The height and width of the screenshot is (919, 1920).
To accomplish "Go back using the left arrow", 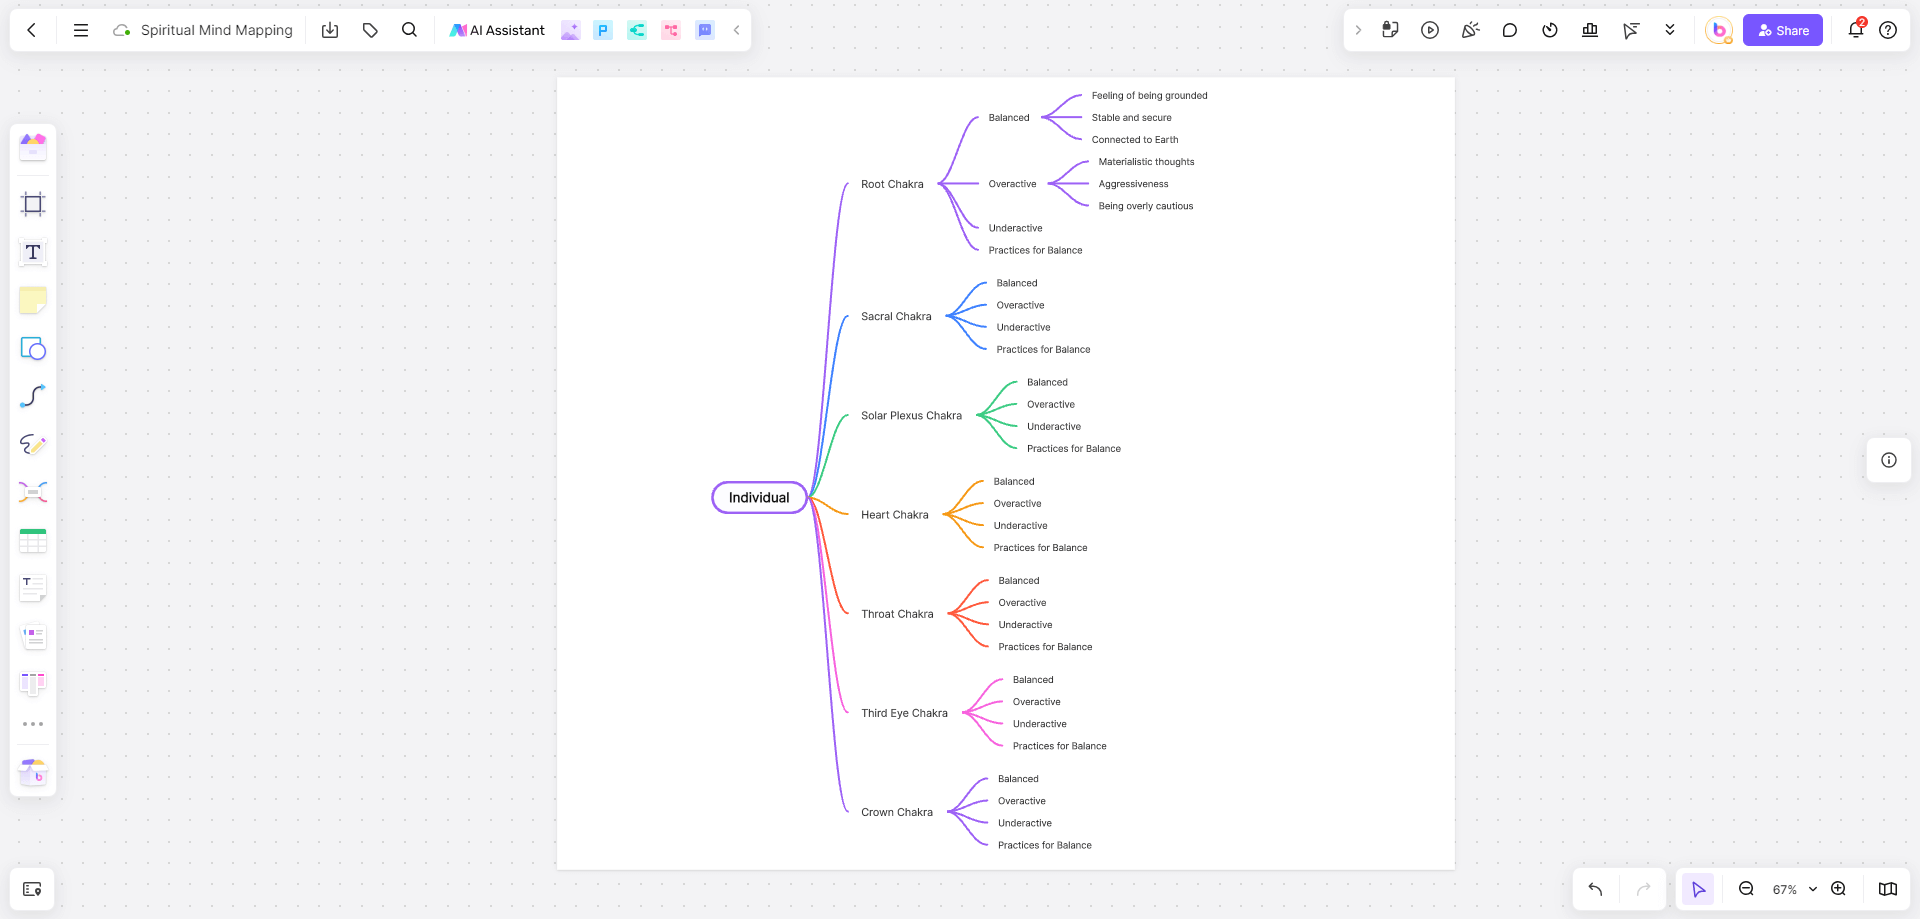I will 32,30.
